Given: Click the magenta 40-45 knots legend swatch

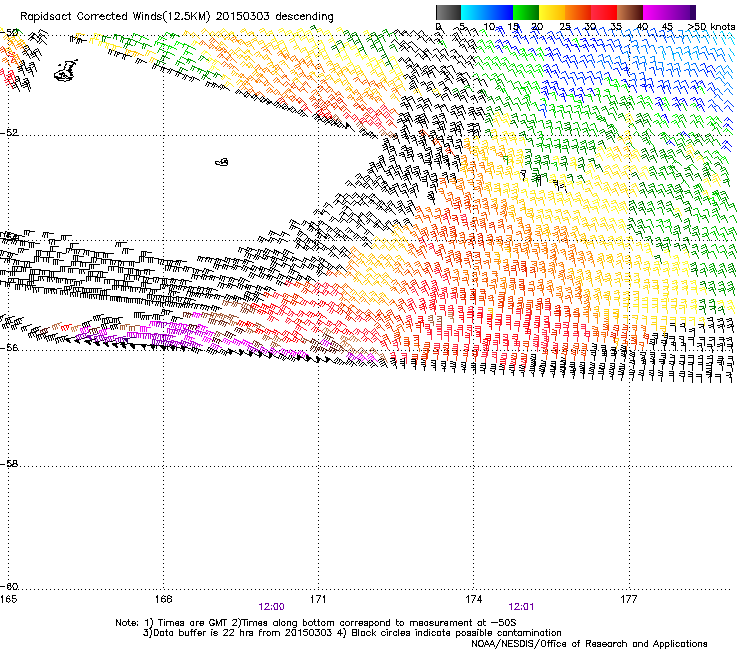Looking at the screenshot, I should pyautogui.click(x=656, y=12).
